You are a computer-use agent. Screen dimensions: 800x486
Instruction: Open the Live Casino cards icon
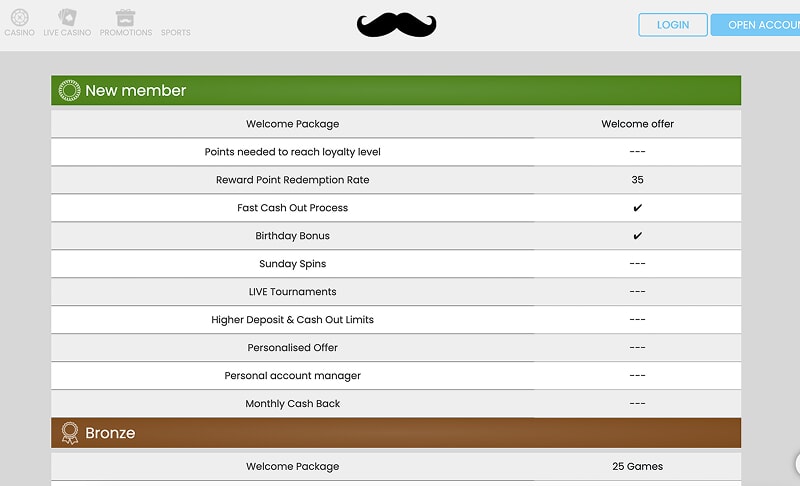pyautogui.click(x=67, y=18)
